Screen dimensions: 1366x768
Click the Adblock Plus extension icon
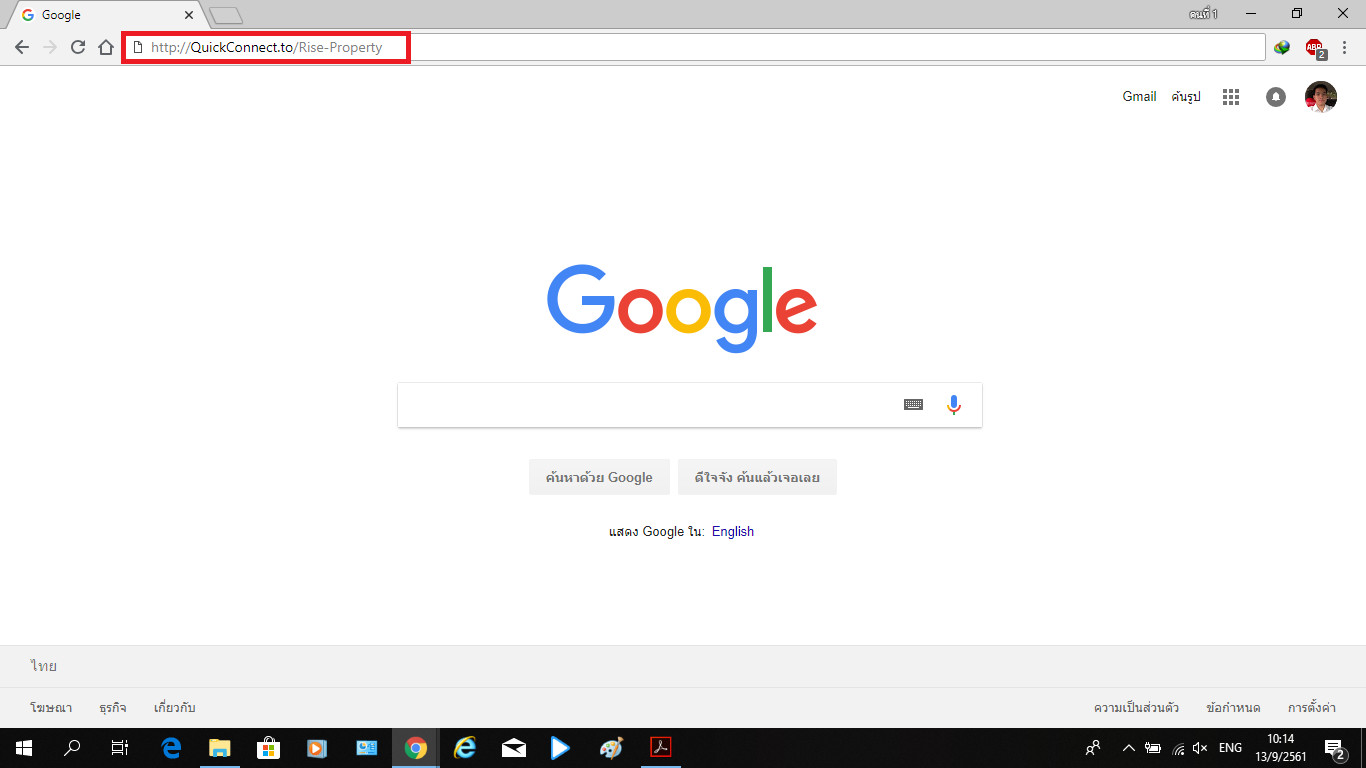pos(1314,47)
